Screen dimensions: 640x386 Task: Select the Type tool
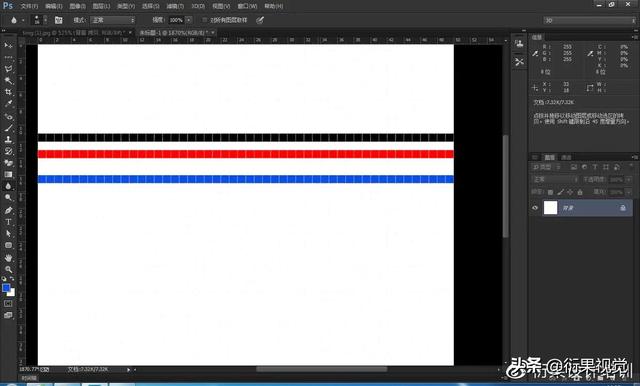(x=8, y=222)
